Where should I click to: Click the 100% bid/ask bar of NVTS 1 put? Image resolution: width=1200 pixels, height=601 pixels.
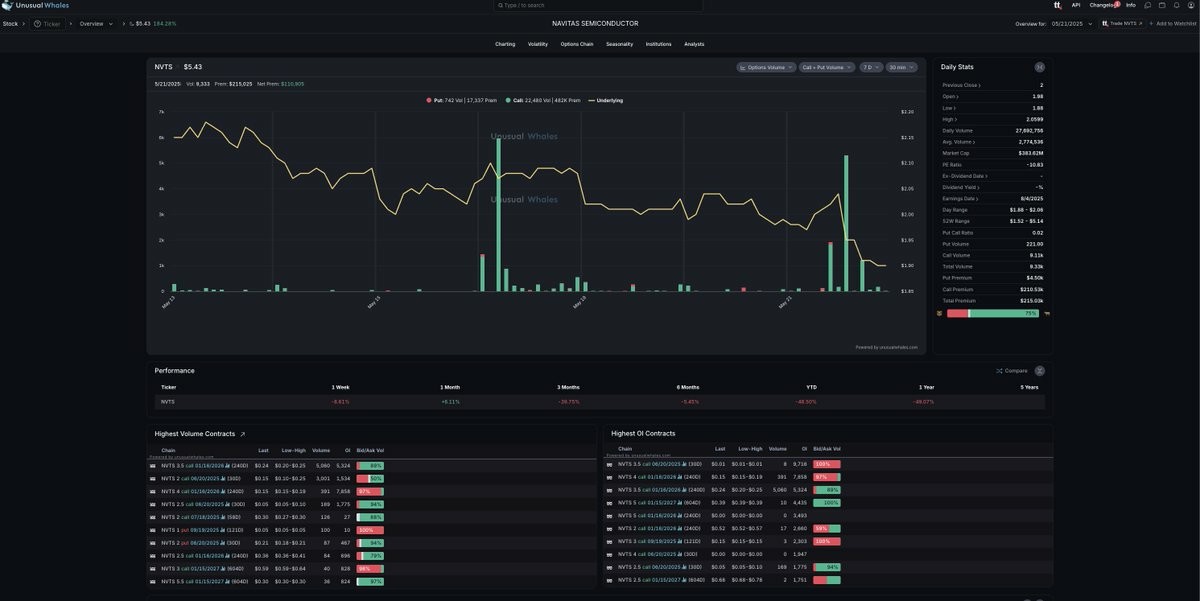[x=370, y=530]
